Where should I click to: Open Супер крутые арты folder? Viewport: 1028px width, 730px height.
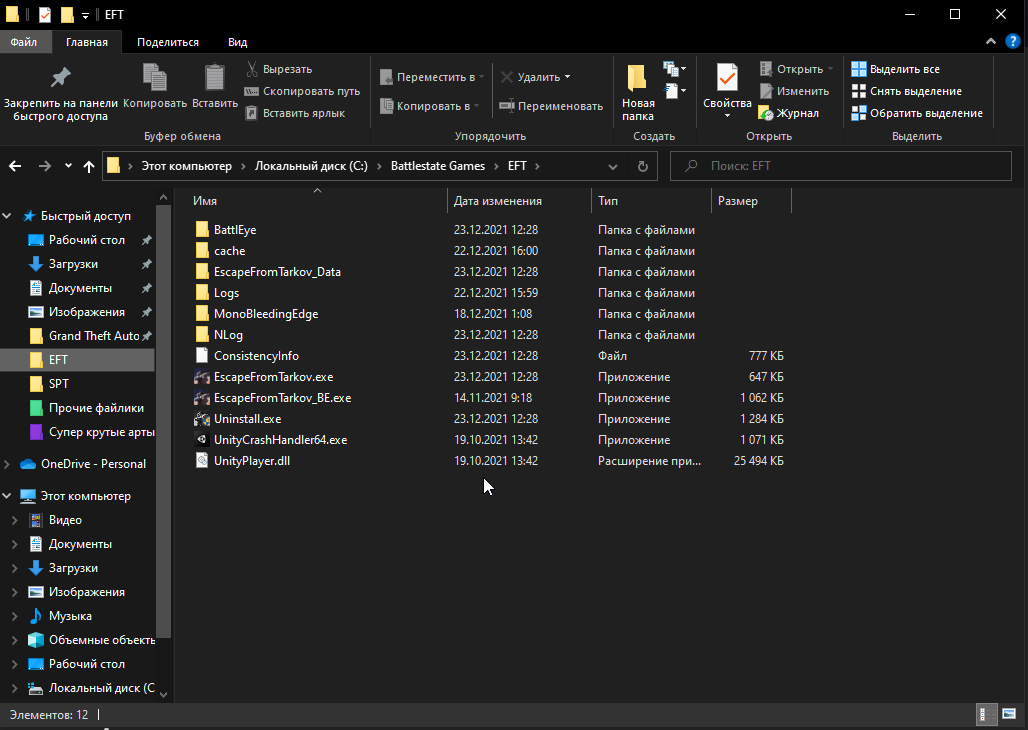(x=102, y=432)
